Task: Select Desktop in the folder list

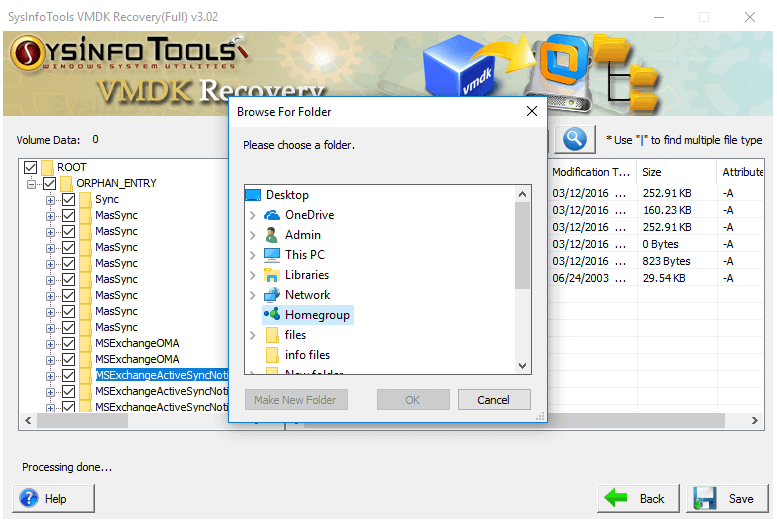Action: [287, 195]
